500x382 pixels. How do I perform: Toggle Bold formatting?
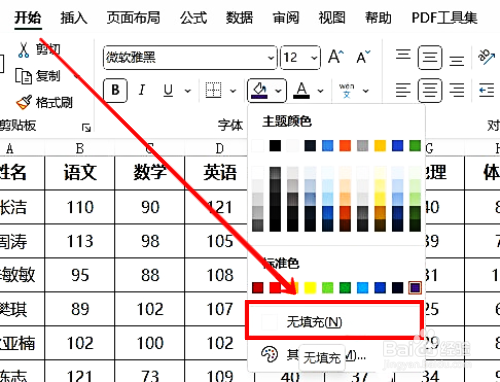(115, 90)
